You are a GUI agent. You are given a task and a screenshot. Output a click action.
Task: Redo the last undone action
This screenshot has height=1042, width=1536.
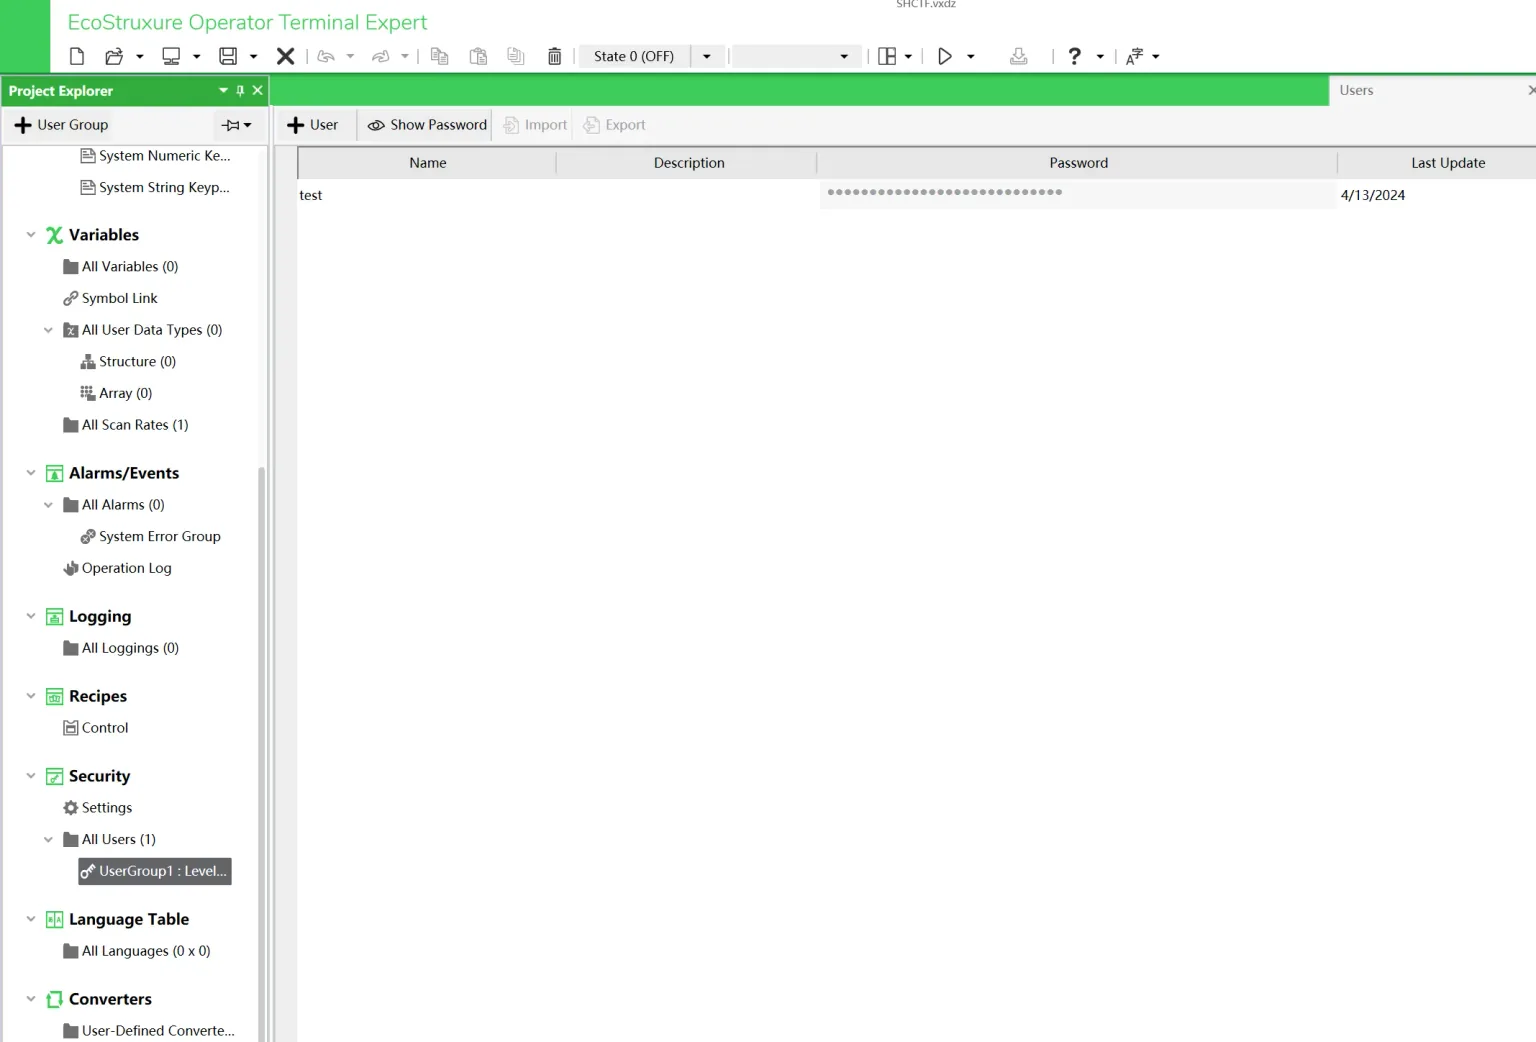pos(381,56)
